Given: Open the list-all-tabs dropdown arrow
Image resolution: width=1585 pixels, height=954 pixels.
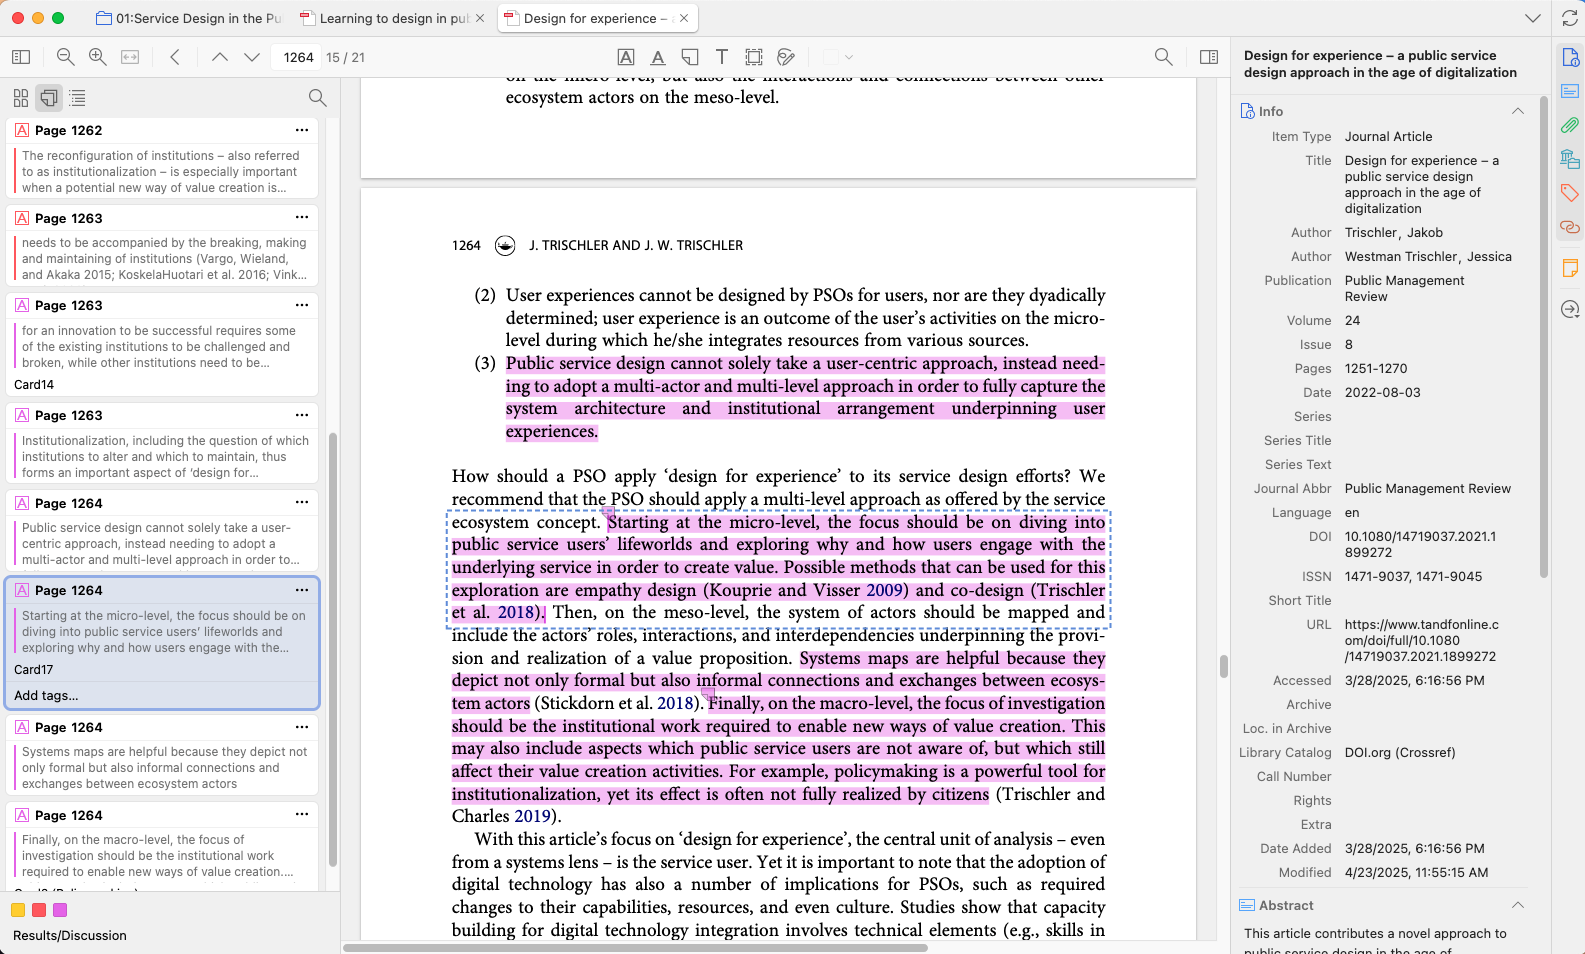Looking at the screenshot, I should (x=1532, y=18).
